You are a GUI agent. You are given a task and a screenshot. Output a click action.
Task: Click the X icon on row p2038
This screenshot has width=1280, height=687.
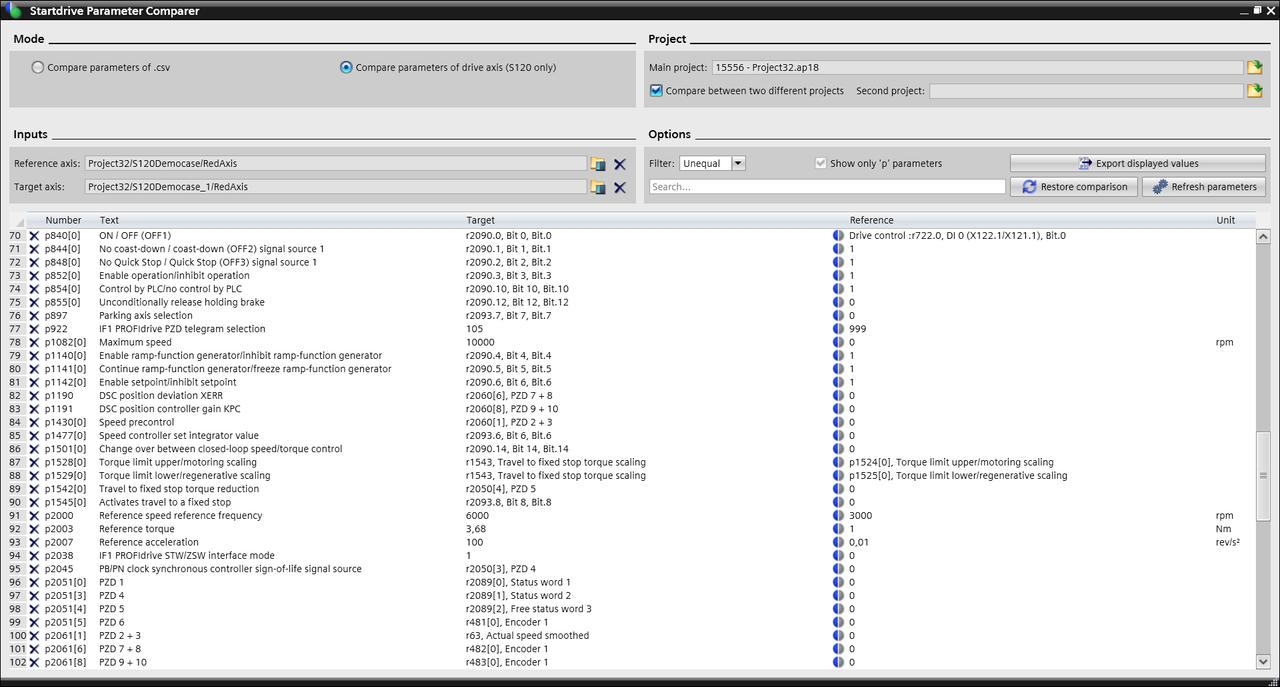[x=34, y=556]
